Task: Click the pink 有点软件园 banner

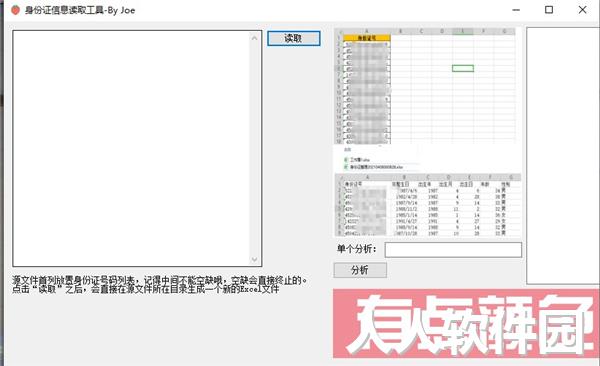Action: coord(466,324)
